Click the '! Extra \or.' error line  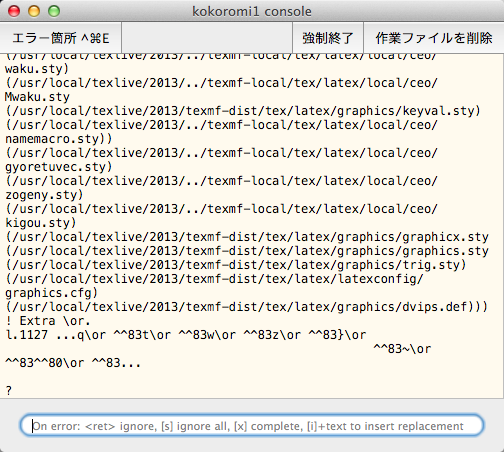[48, 321]
